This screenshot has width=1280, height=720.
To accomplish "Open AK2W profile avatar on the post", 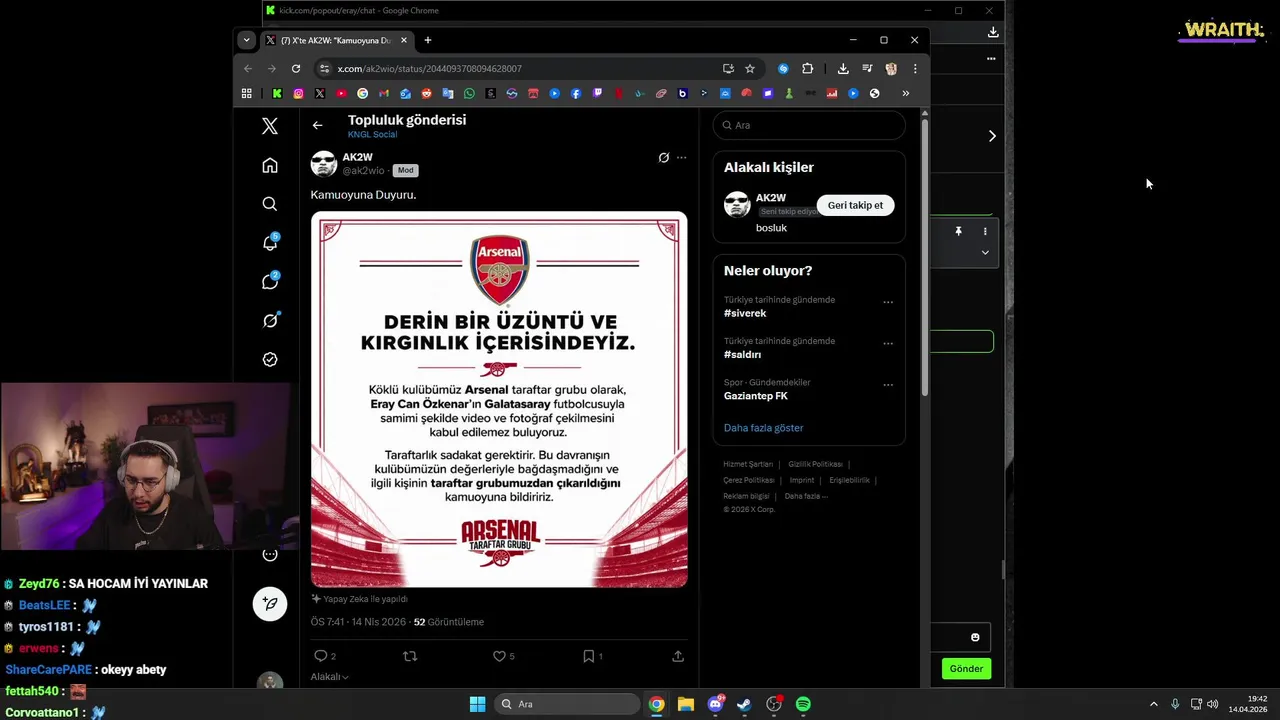I will coord(324,164).
